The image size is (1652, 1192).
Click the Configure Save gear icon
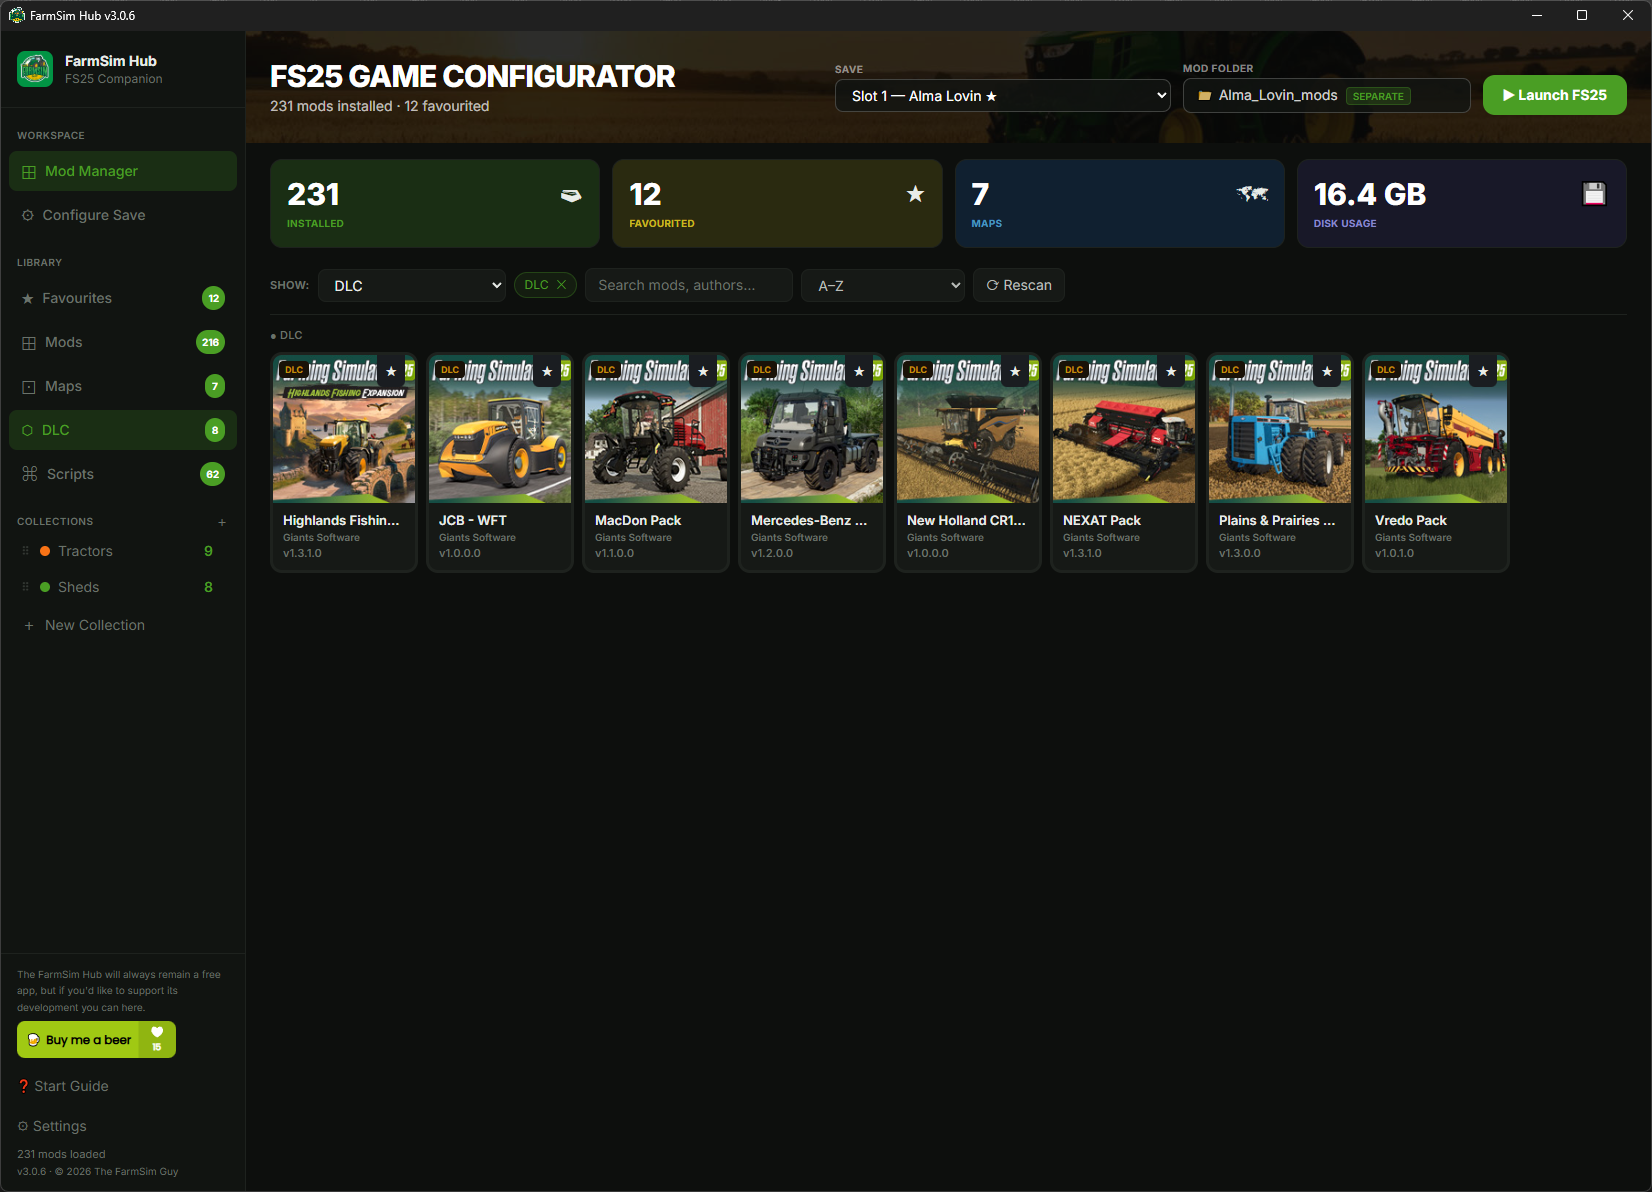(28, 215)
